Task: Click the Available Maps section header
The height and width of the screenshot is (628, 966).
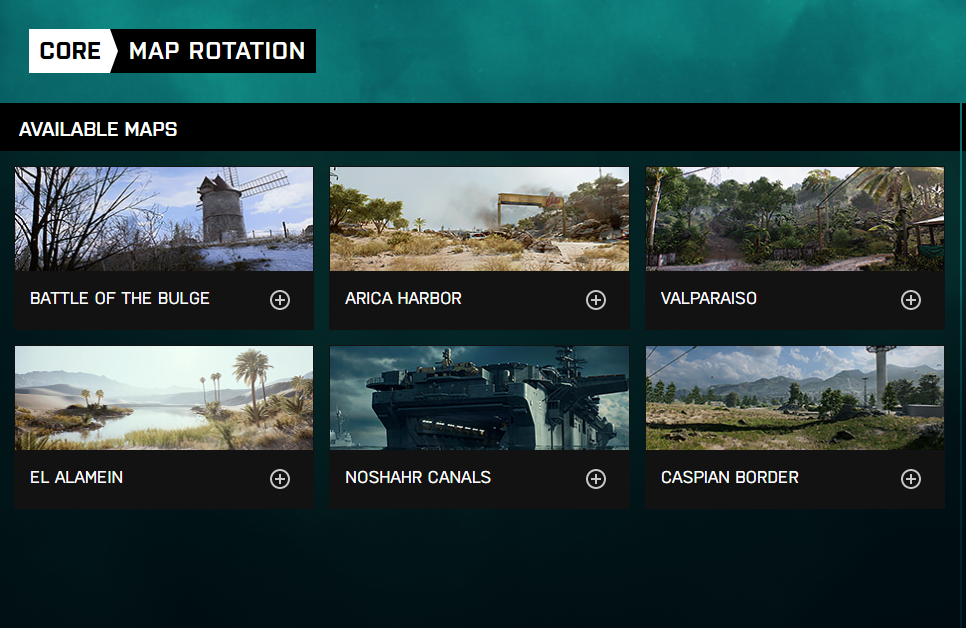Action: click(x=98, y=129)
